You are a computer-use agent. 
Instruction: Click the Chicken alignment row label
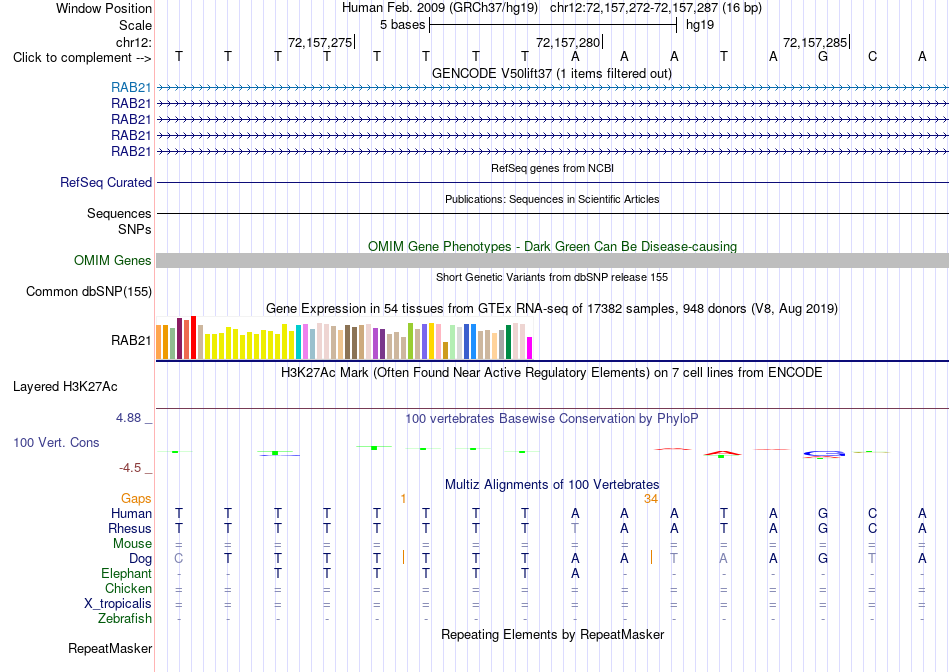(128, 588)
